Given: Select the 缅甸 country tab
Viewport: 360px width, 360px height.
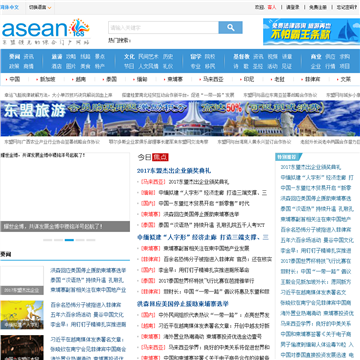Looking at the screenshot, I should (x=142, y=79).
